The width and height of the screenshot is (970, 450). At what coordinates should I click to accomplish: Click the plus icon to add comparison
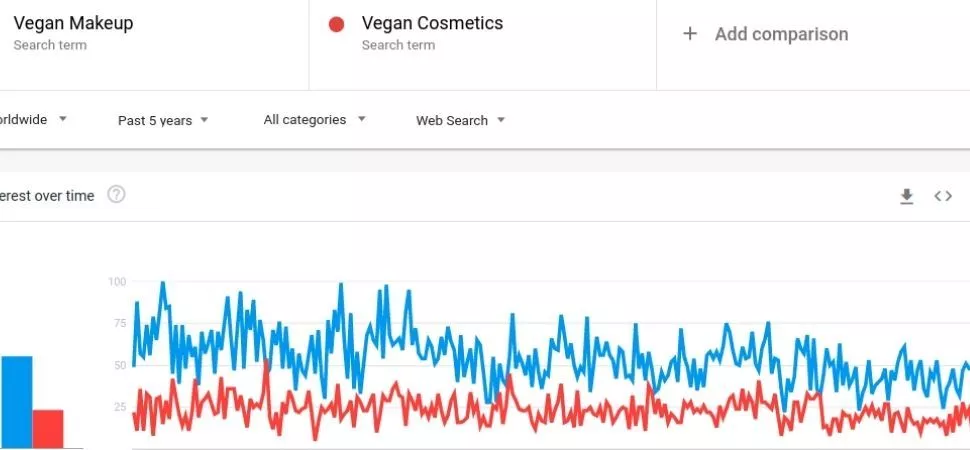tap(689, 34)
